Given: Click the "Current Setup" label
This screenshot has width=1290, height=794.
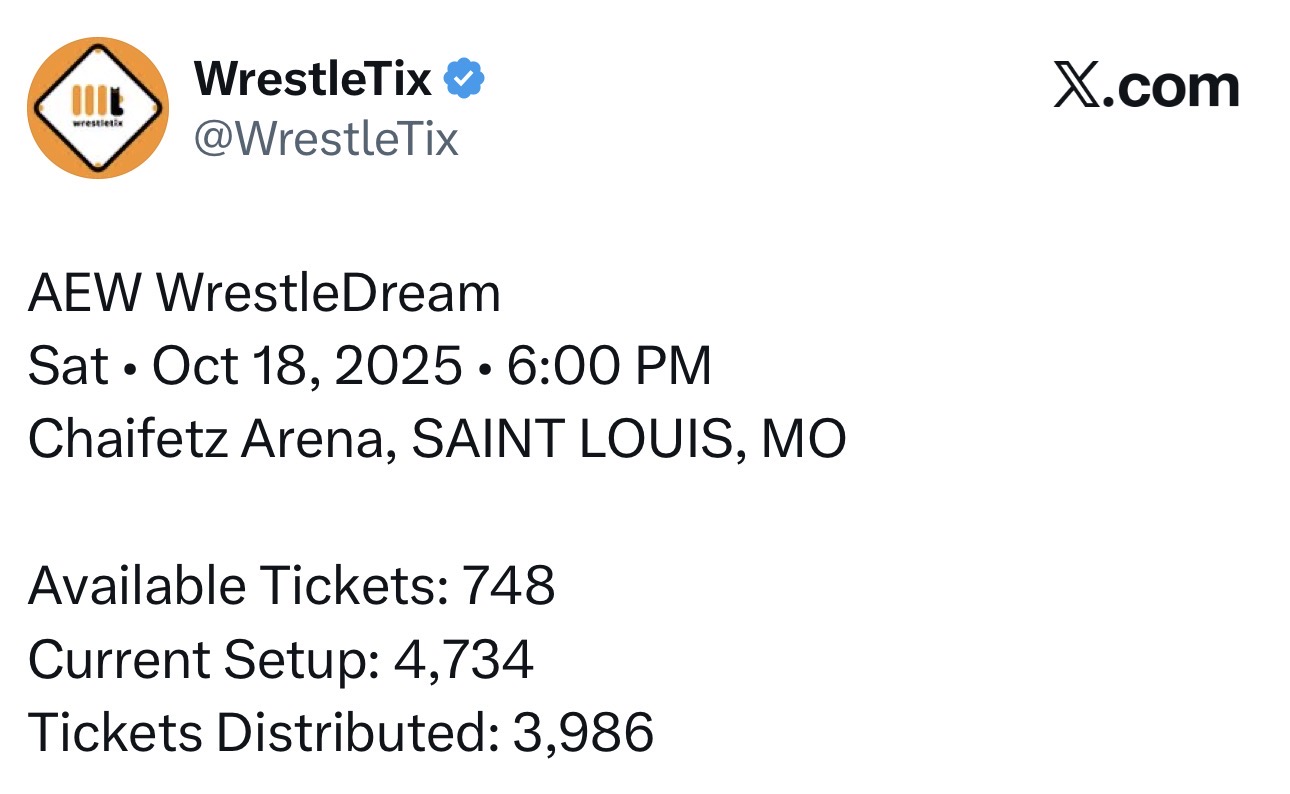Looking at the screenshot, I should (x=203, y=659).
